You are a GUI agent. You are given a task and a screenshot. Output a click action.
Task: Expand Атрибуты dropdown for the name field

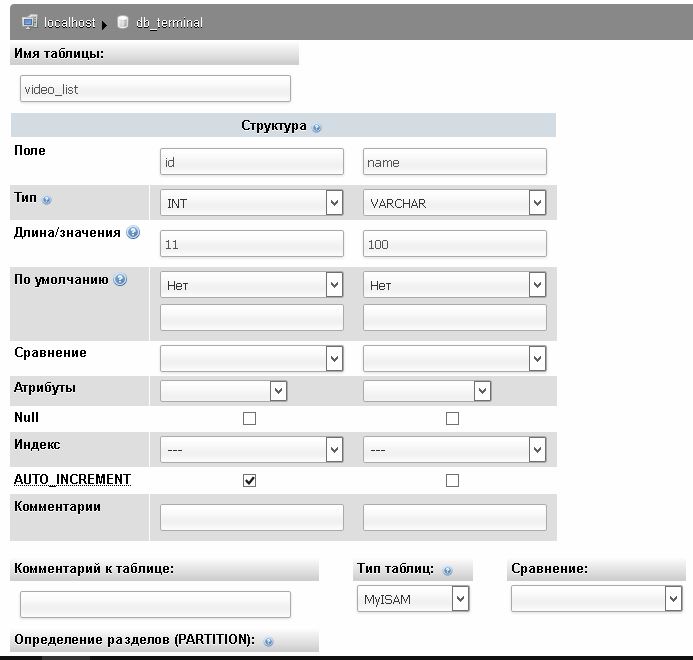coord(426,390)
